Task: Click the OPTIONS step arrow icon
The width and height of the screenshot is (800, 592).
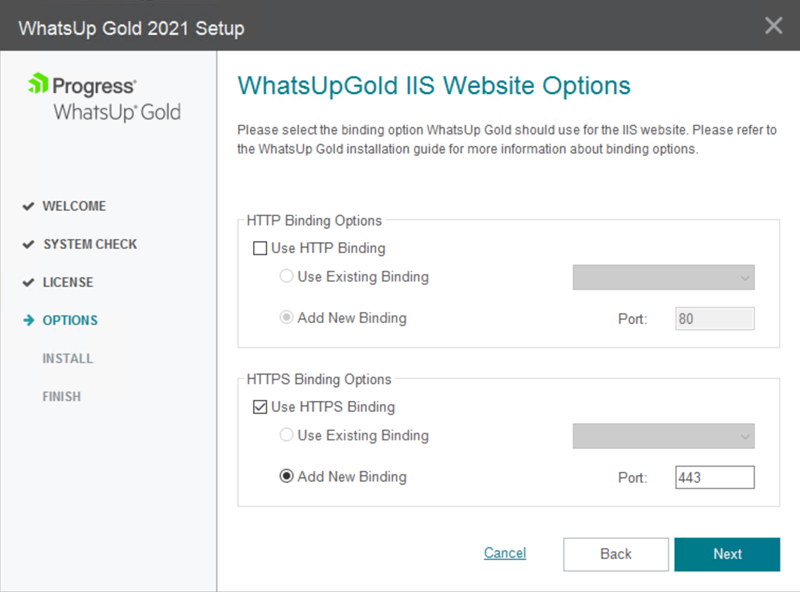Action: (29, 320)
